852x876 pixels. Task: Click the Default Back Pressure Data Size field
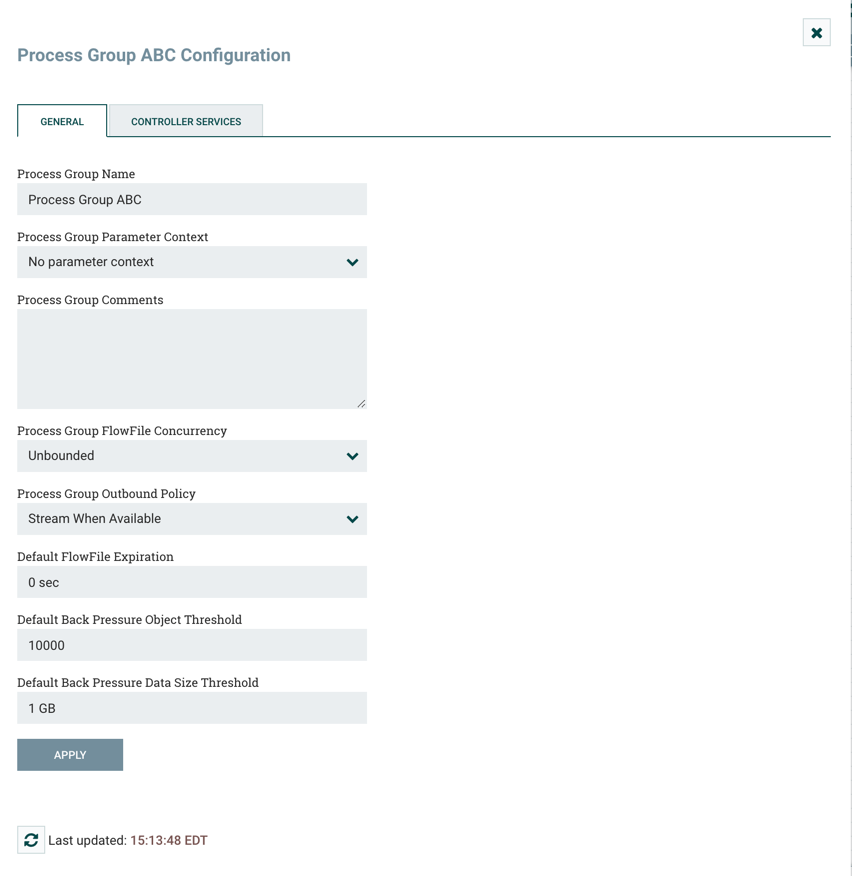point(191,708)
